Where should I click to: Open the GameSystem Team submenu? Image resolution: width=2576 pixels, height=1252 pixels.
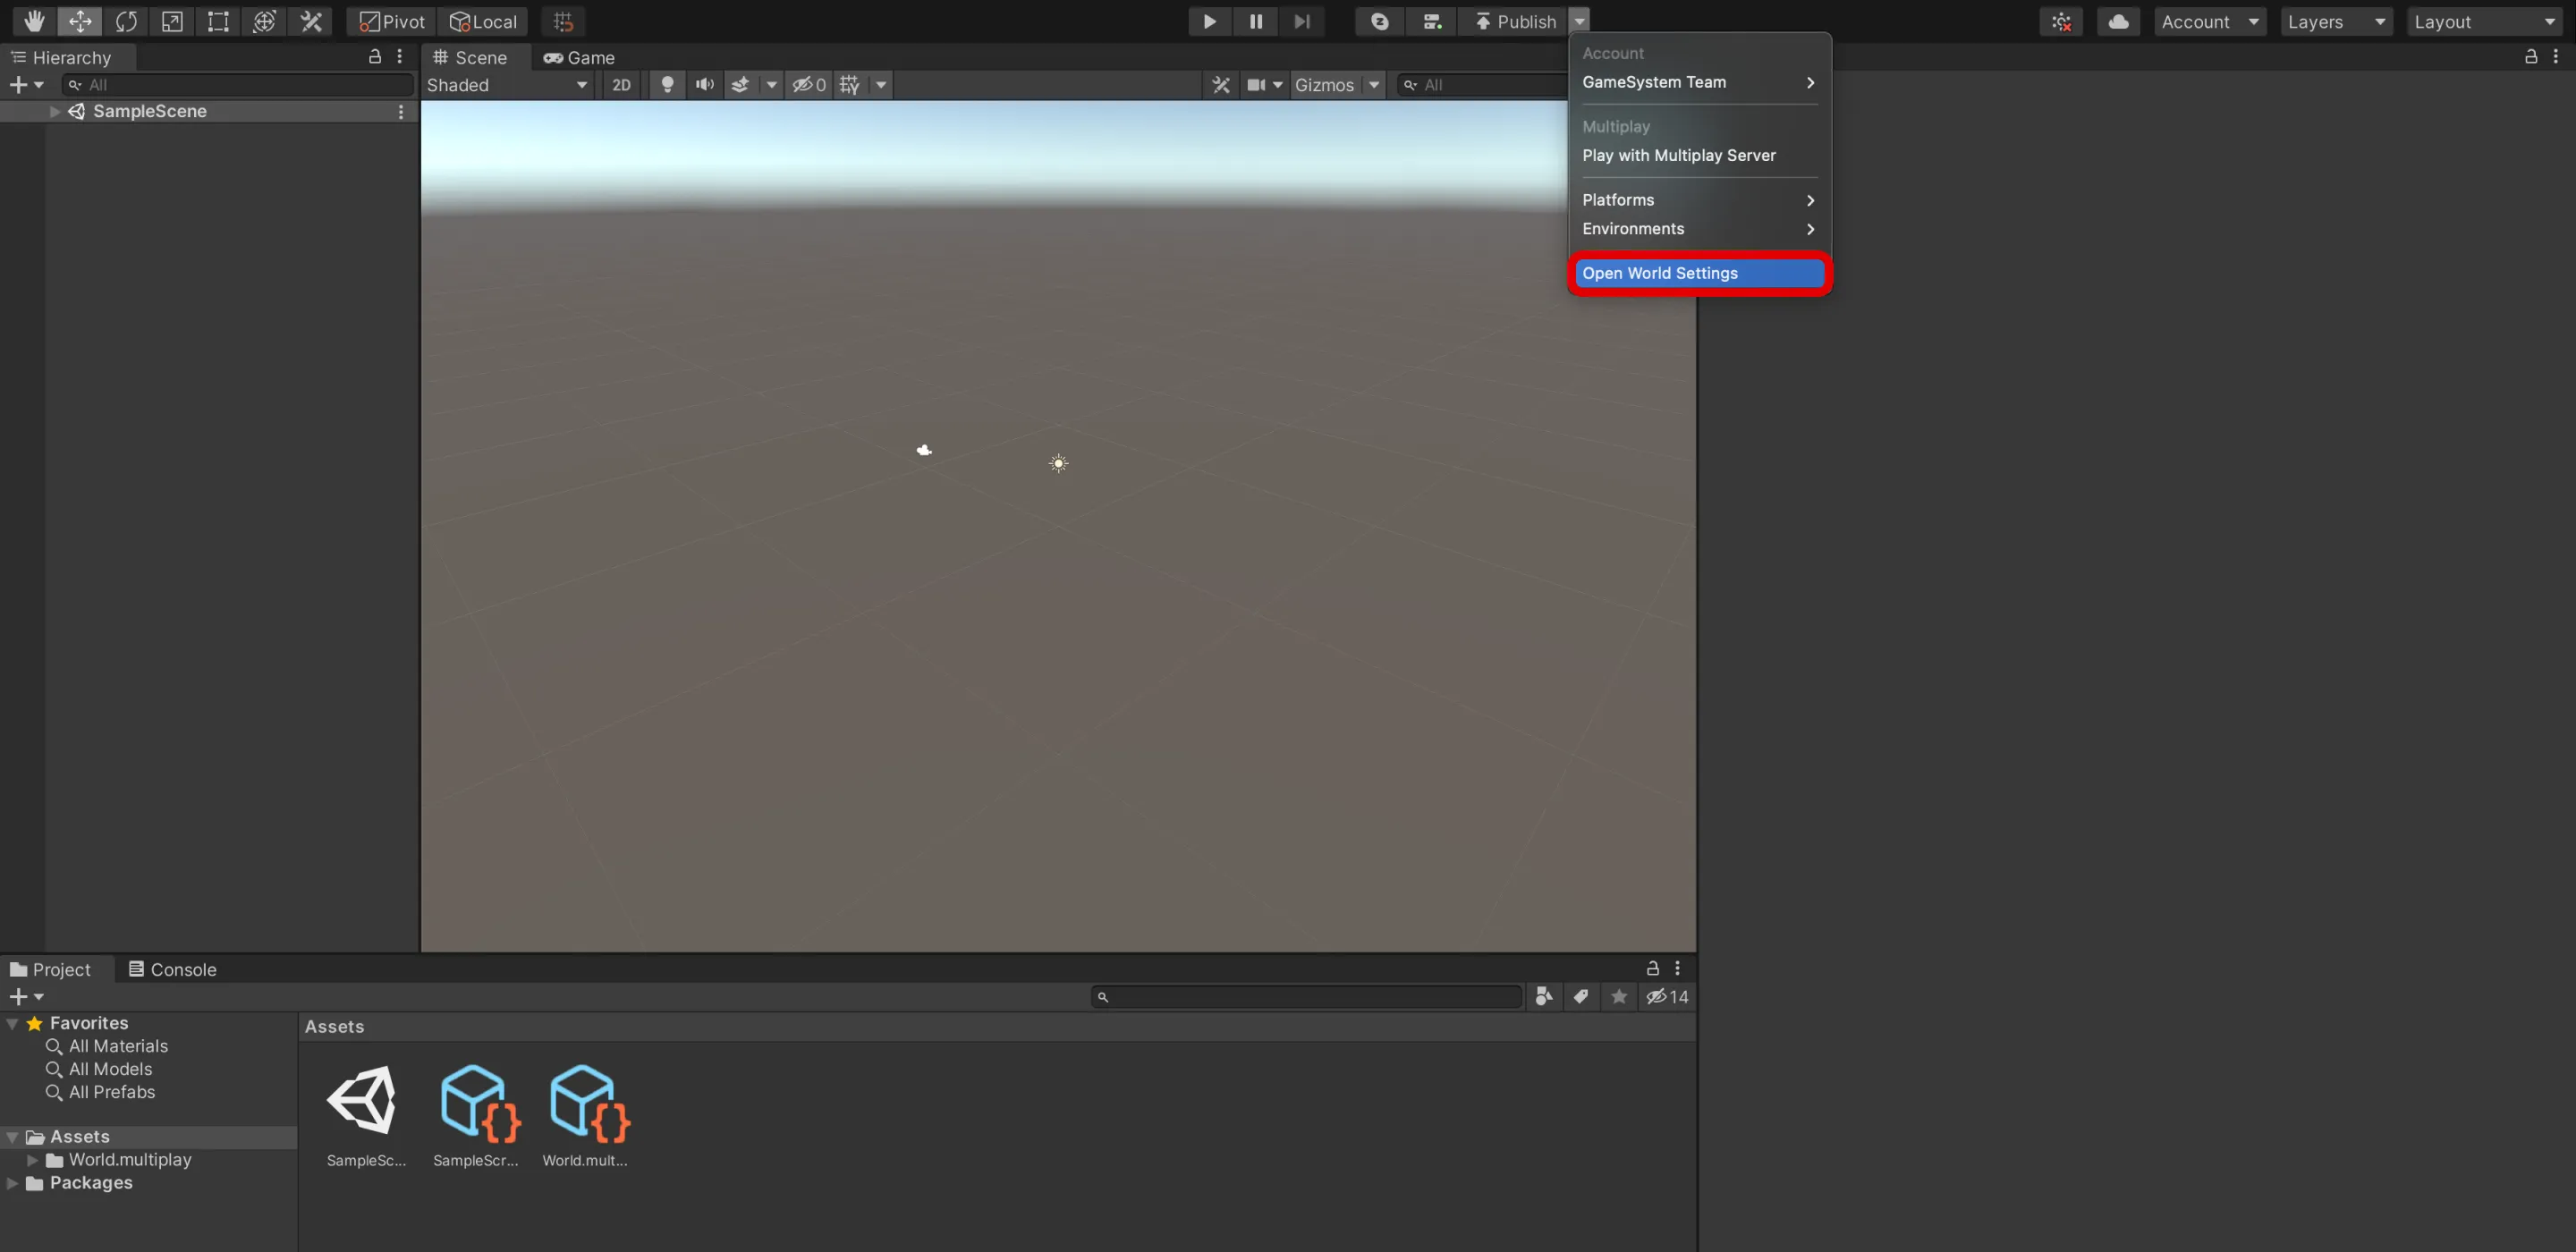click(1699, 82)
